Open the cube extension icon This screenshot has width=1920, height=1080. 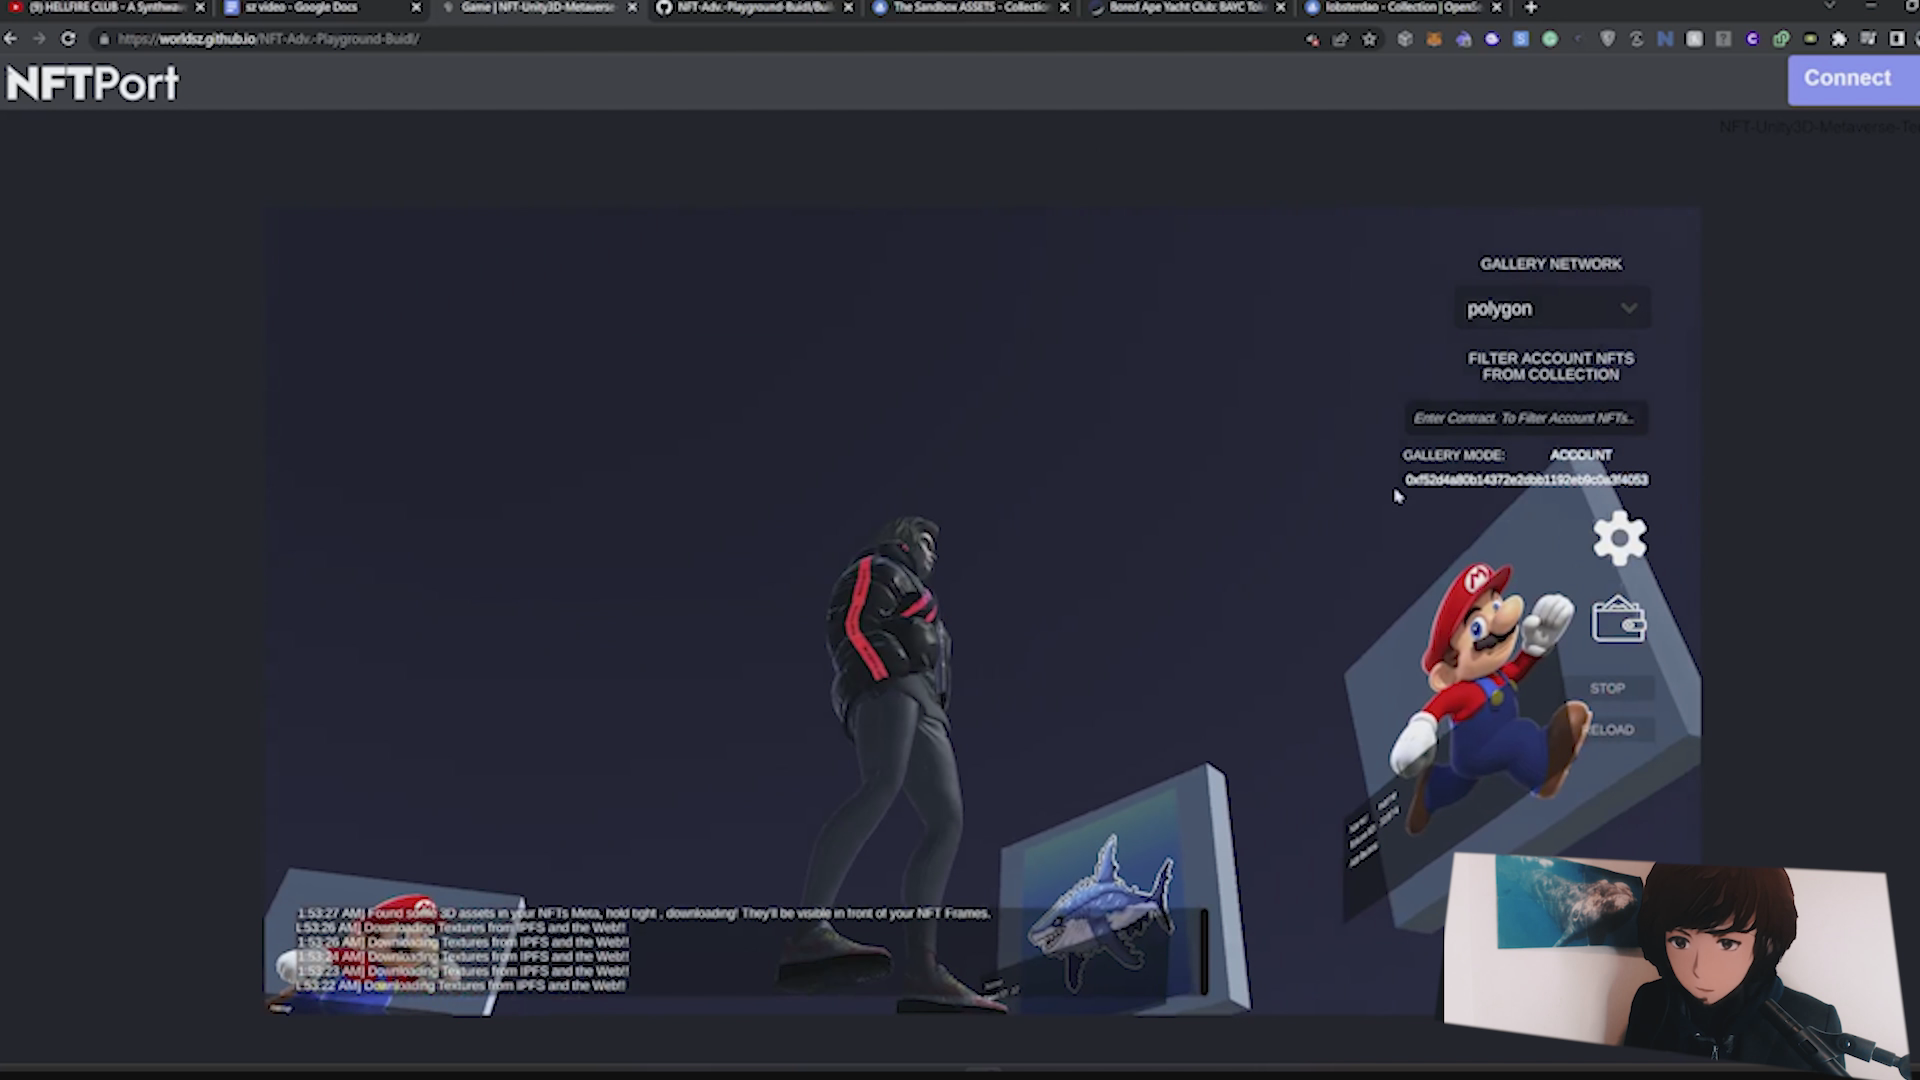pos(1405,39)
